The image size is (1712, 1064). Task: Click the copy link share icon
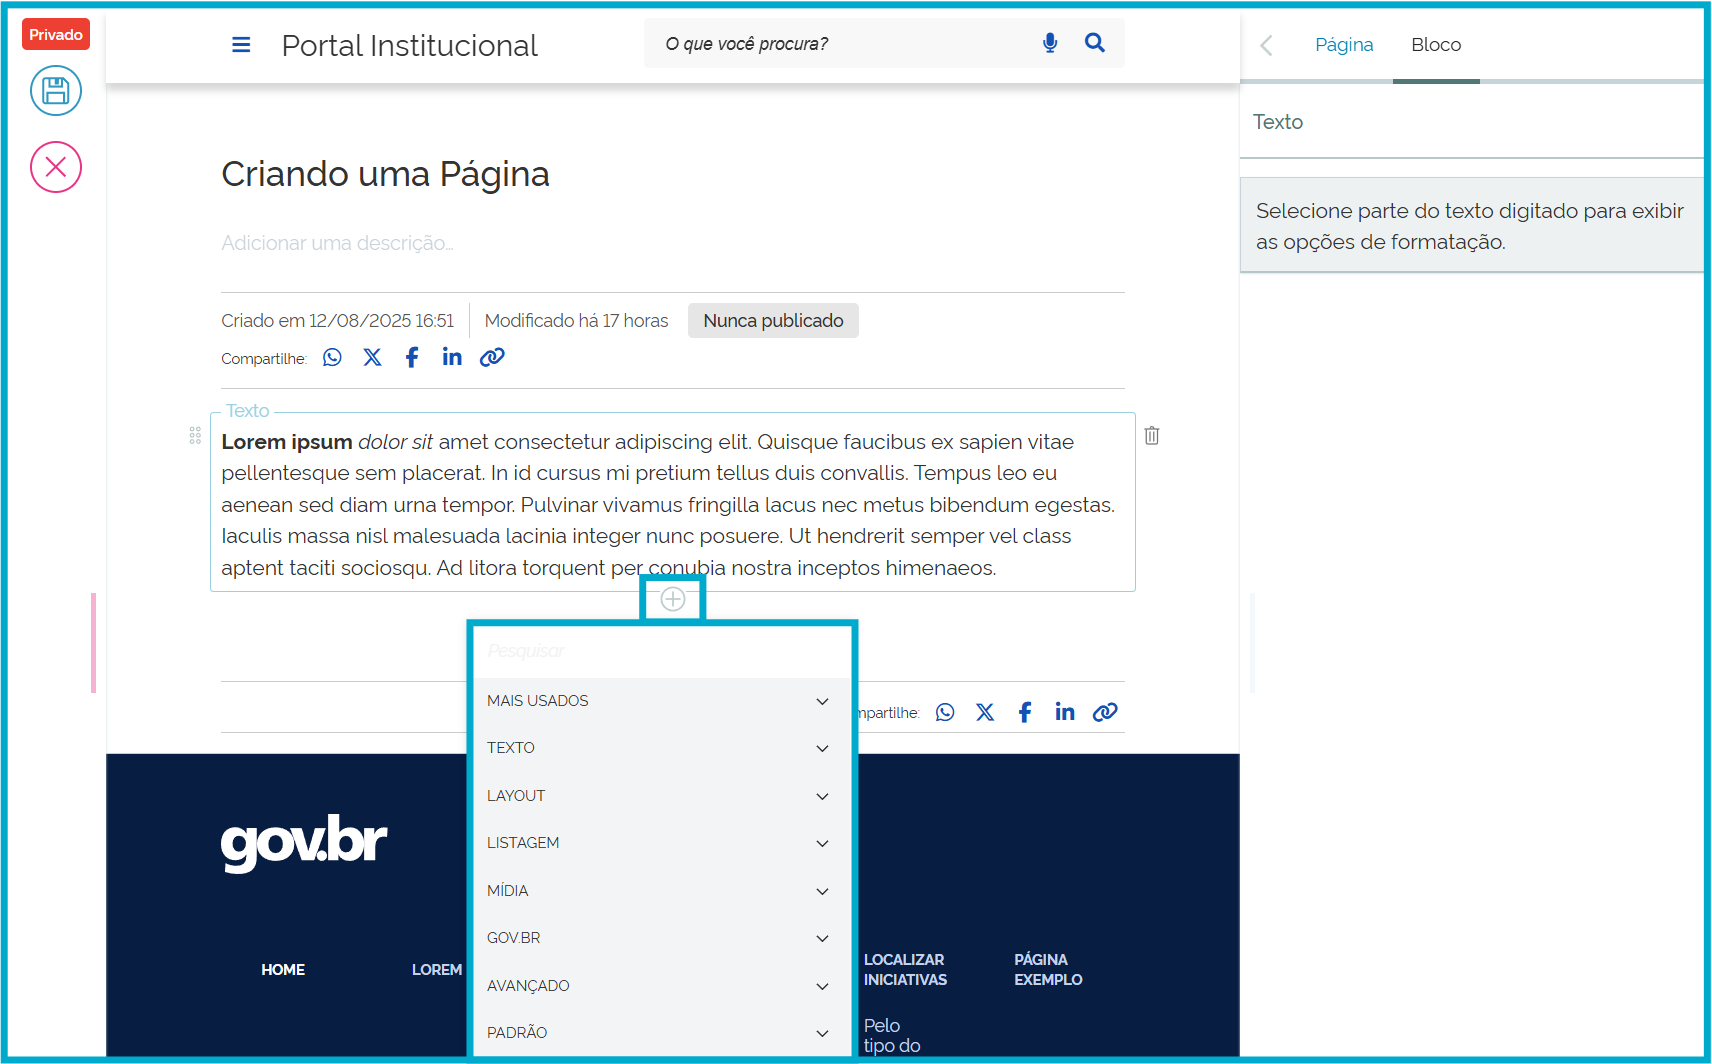click(x=491, y=356)
